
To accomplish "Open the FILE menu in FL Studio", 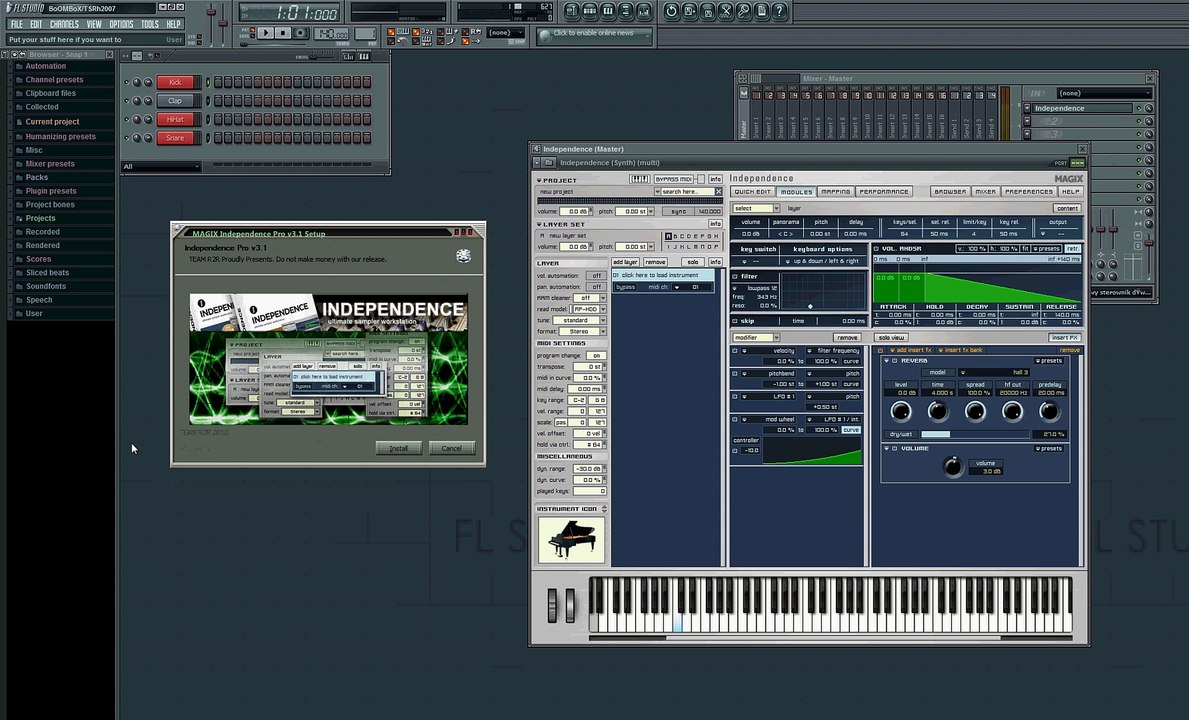I will pyautogui.click(x=17, y=24).
